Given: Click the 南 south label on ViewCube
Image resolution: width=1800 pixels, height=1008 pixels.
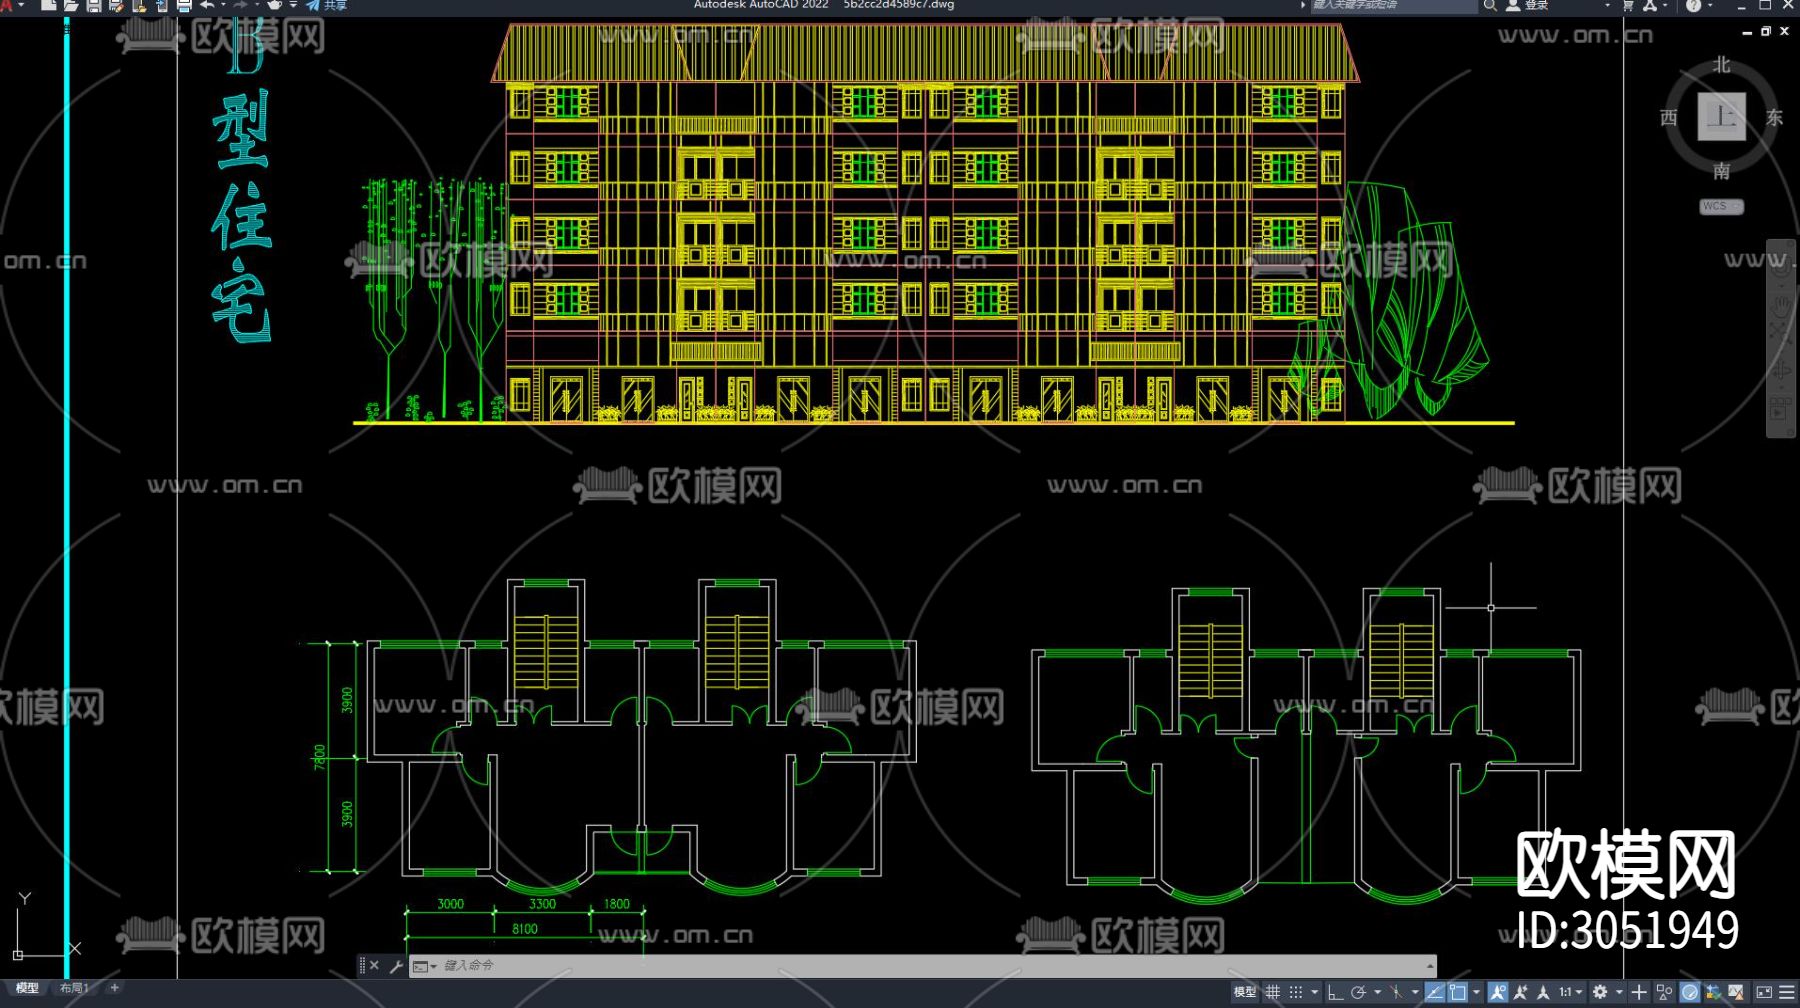Looking at the screenshot, I should 1721,171.
